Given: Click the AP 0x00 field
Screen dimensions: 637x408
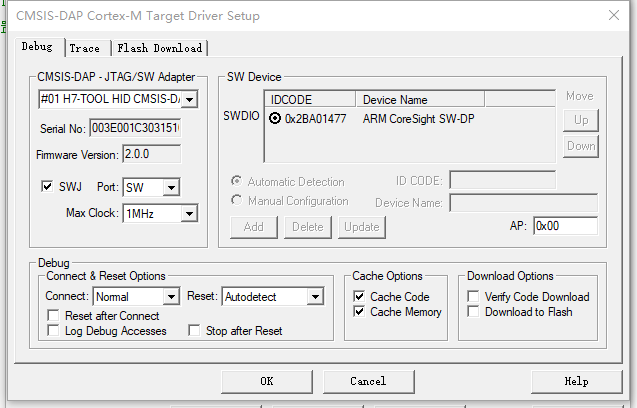Looking at the screenshot, I should (x=566, y=226).
